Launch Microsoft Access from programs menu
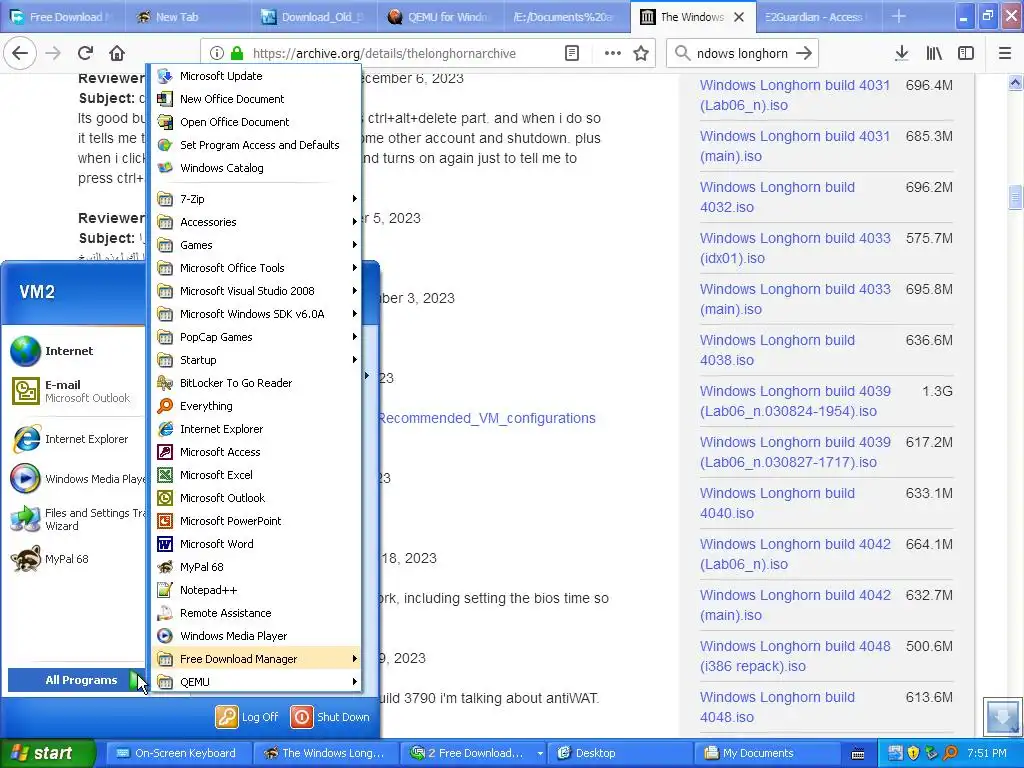The height and width of the screenshot is (768, 1024). pos(256,452)
